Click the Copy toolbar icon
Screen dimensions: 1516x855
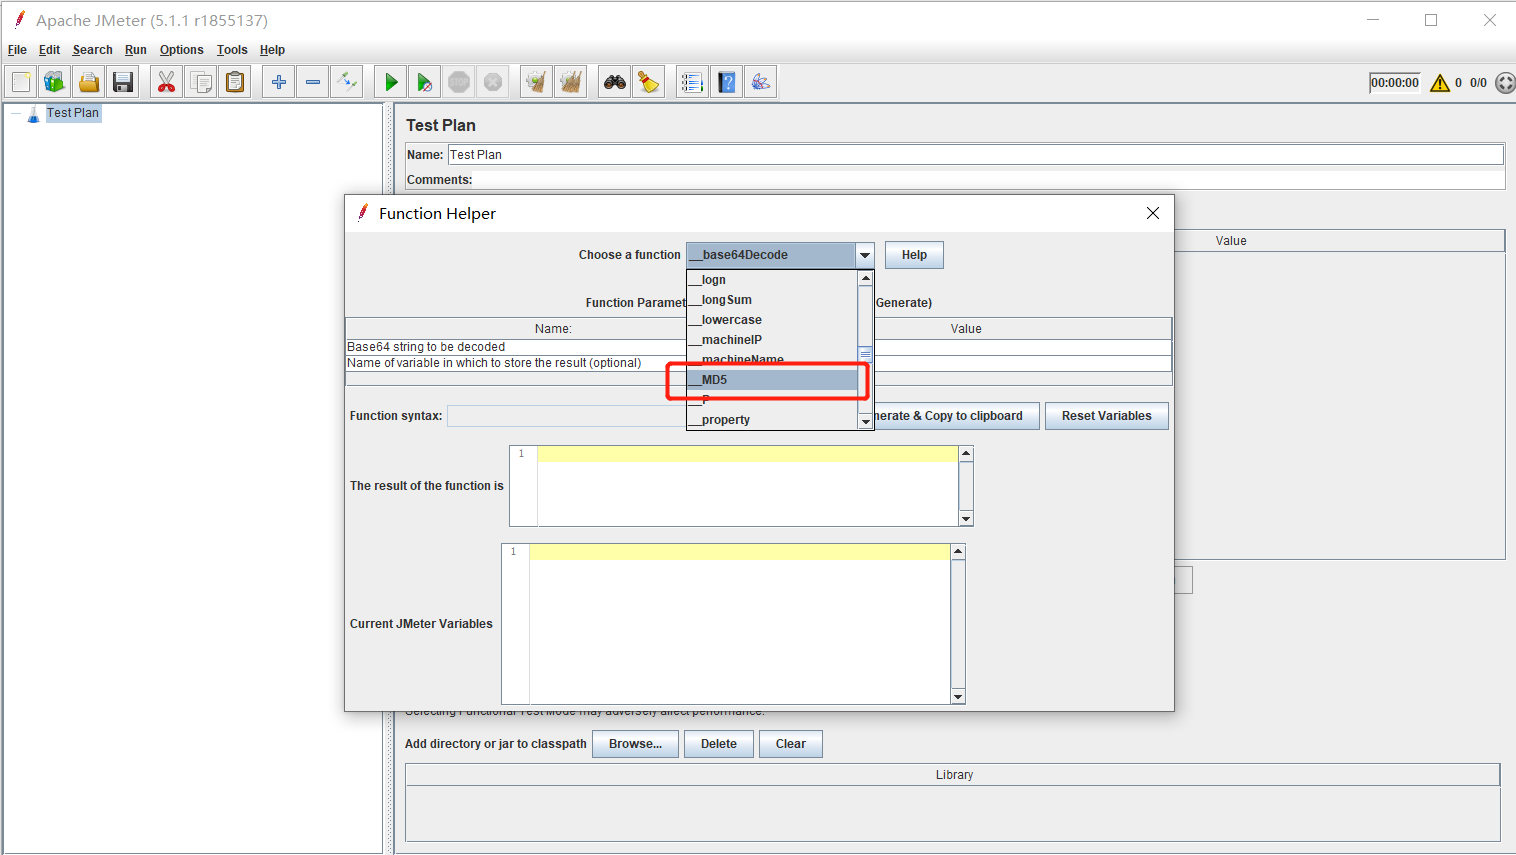coord(201,82)
